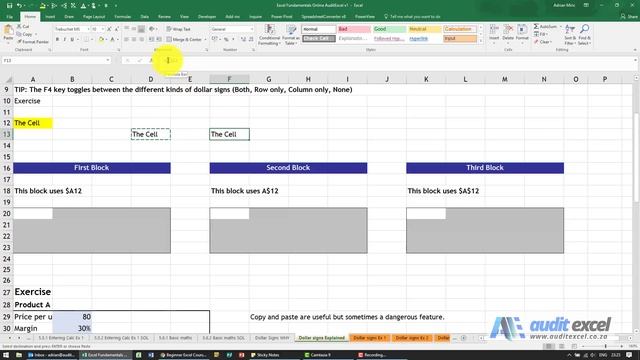Open the Windows Start menu
The width and height of the screenshot is (640, 360).
6,355
